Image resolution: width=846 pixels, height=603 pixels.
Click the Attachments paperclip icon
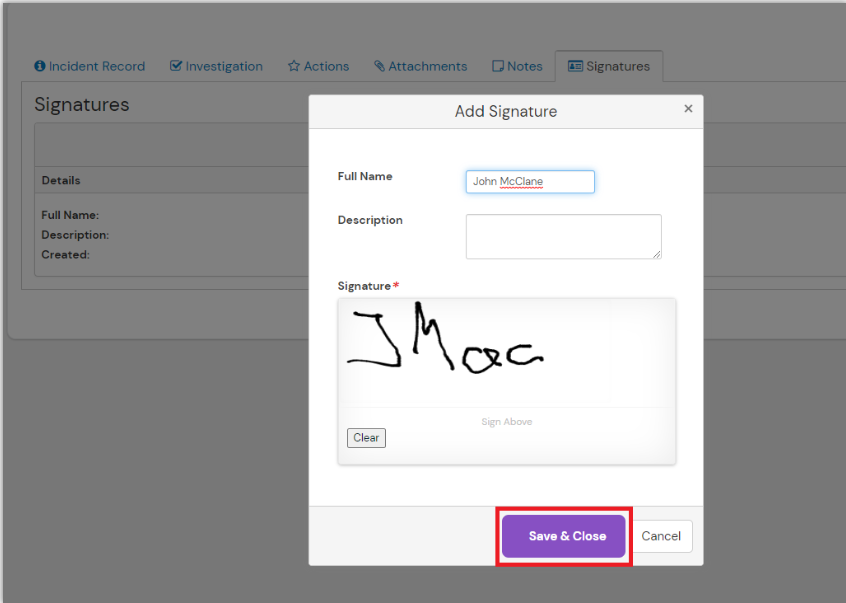coord(380,66)
